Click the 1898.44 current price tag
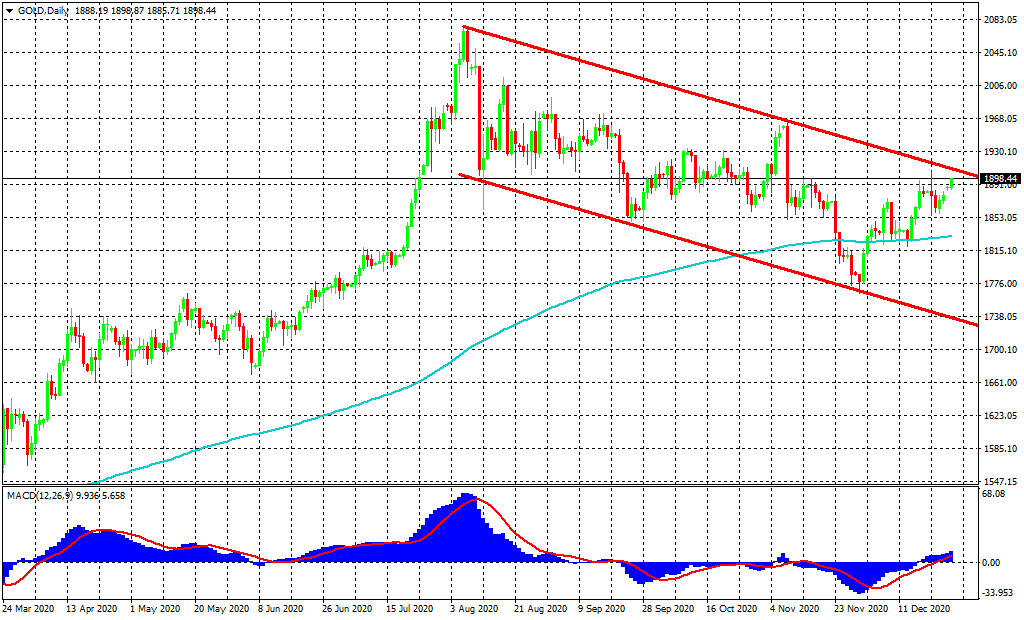This screenshot has width=1024, height=620. click(1000, 179)
